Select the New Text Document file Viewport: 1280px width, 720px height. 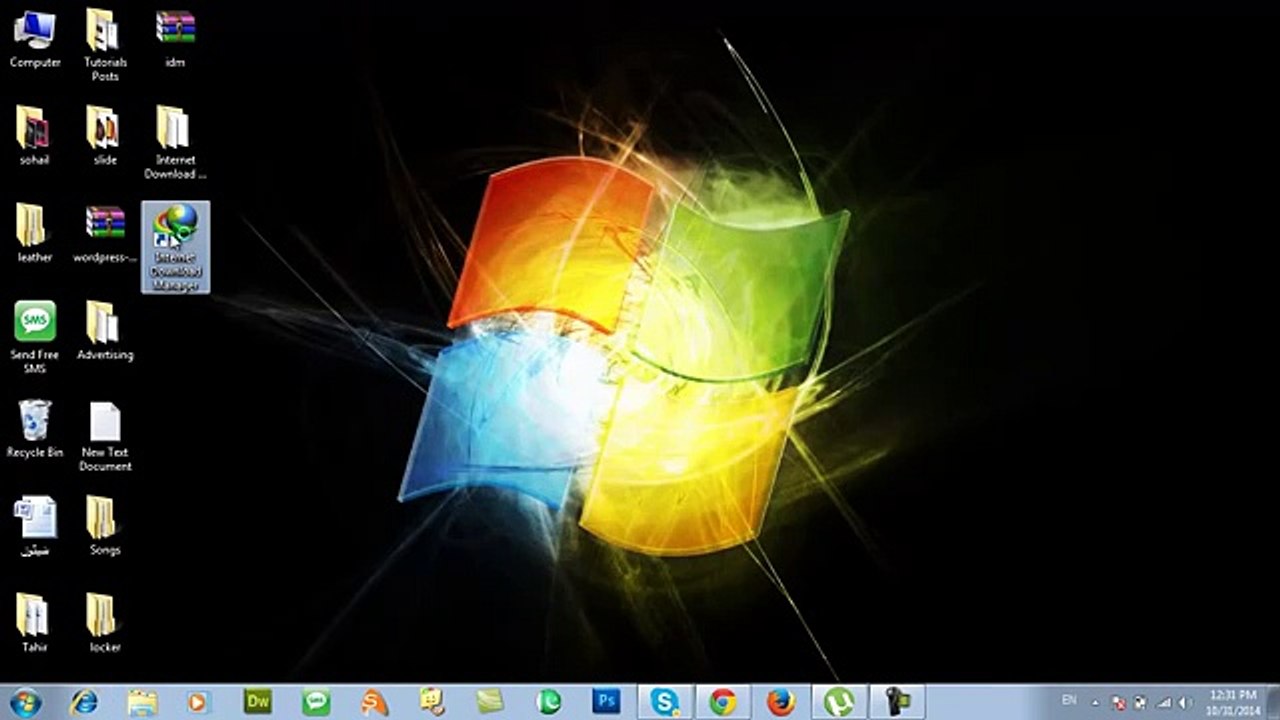coord(105,436)
